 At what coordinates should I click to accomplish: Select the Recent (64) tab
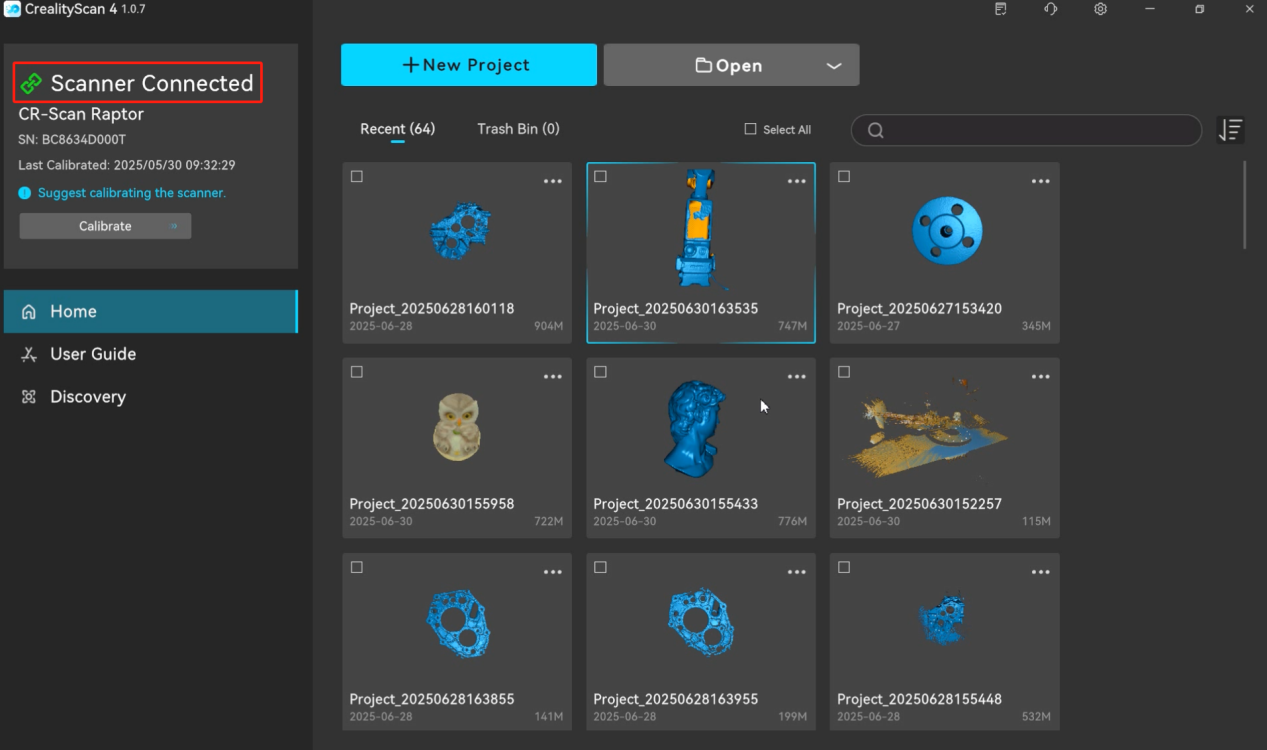click(x=397, y=129)
